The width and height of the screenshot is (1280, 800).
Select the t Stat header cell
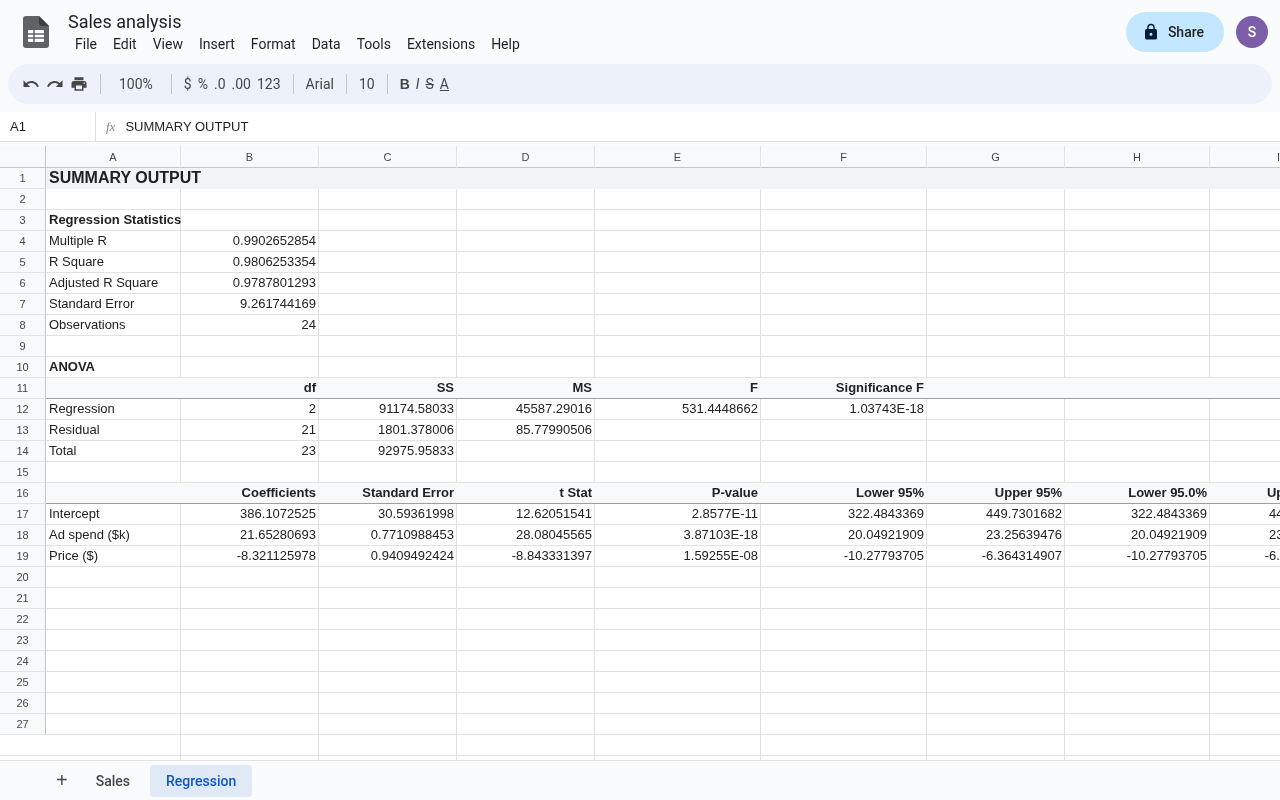(526, 493)
